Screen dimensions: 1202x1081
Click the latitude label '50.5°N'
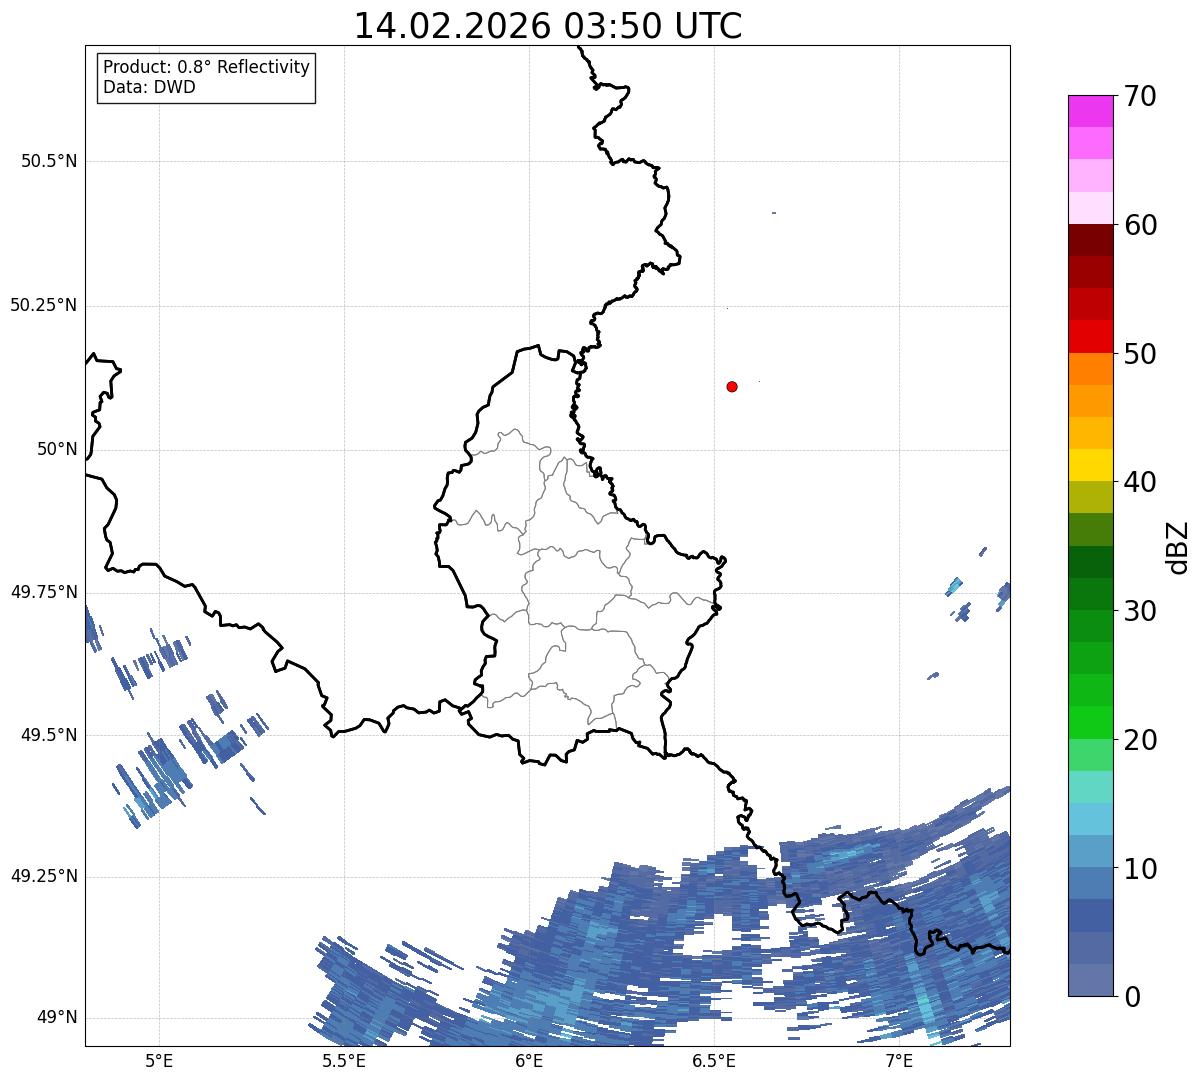pos(49,161)
